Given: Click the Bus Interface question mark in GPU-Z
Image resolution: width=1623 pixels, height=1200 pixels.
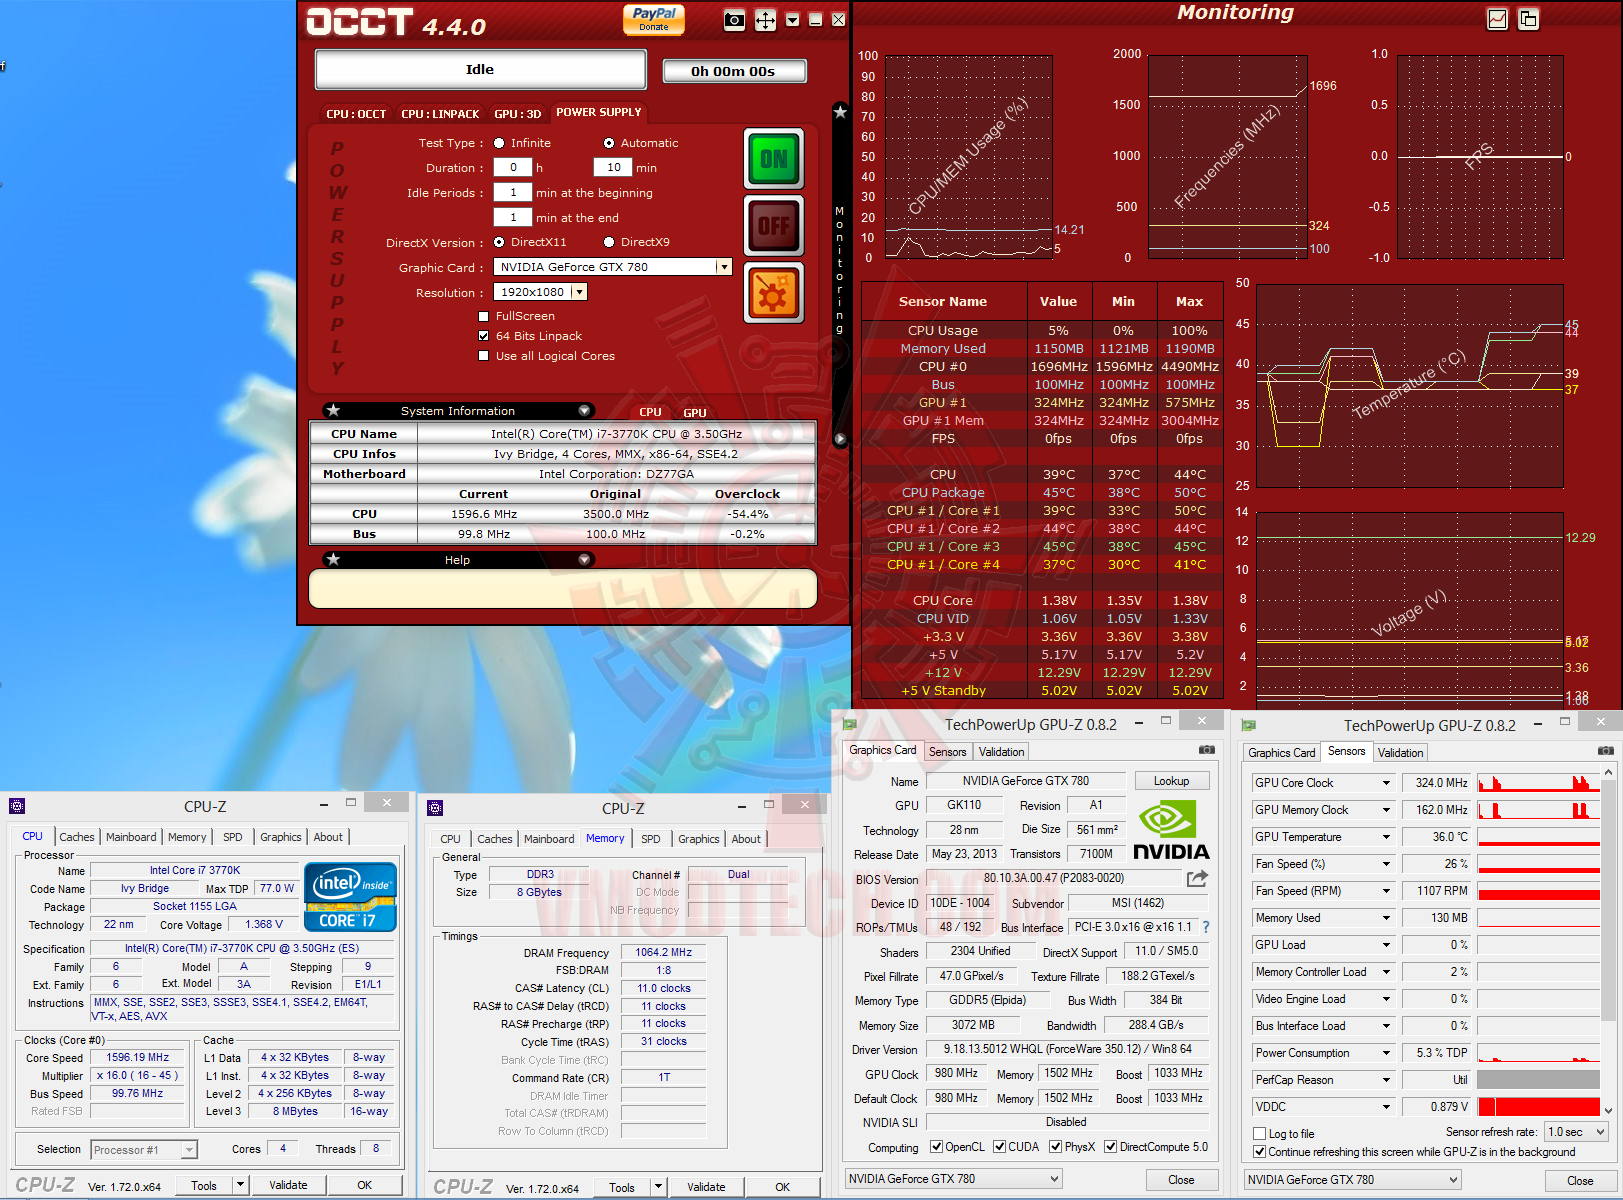Looking at the screenshot, I should pyautogui.click(x=1206, y=927).
